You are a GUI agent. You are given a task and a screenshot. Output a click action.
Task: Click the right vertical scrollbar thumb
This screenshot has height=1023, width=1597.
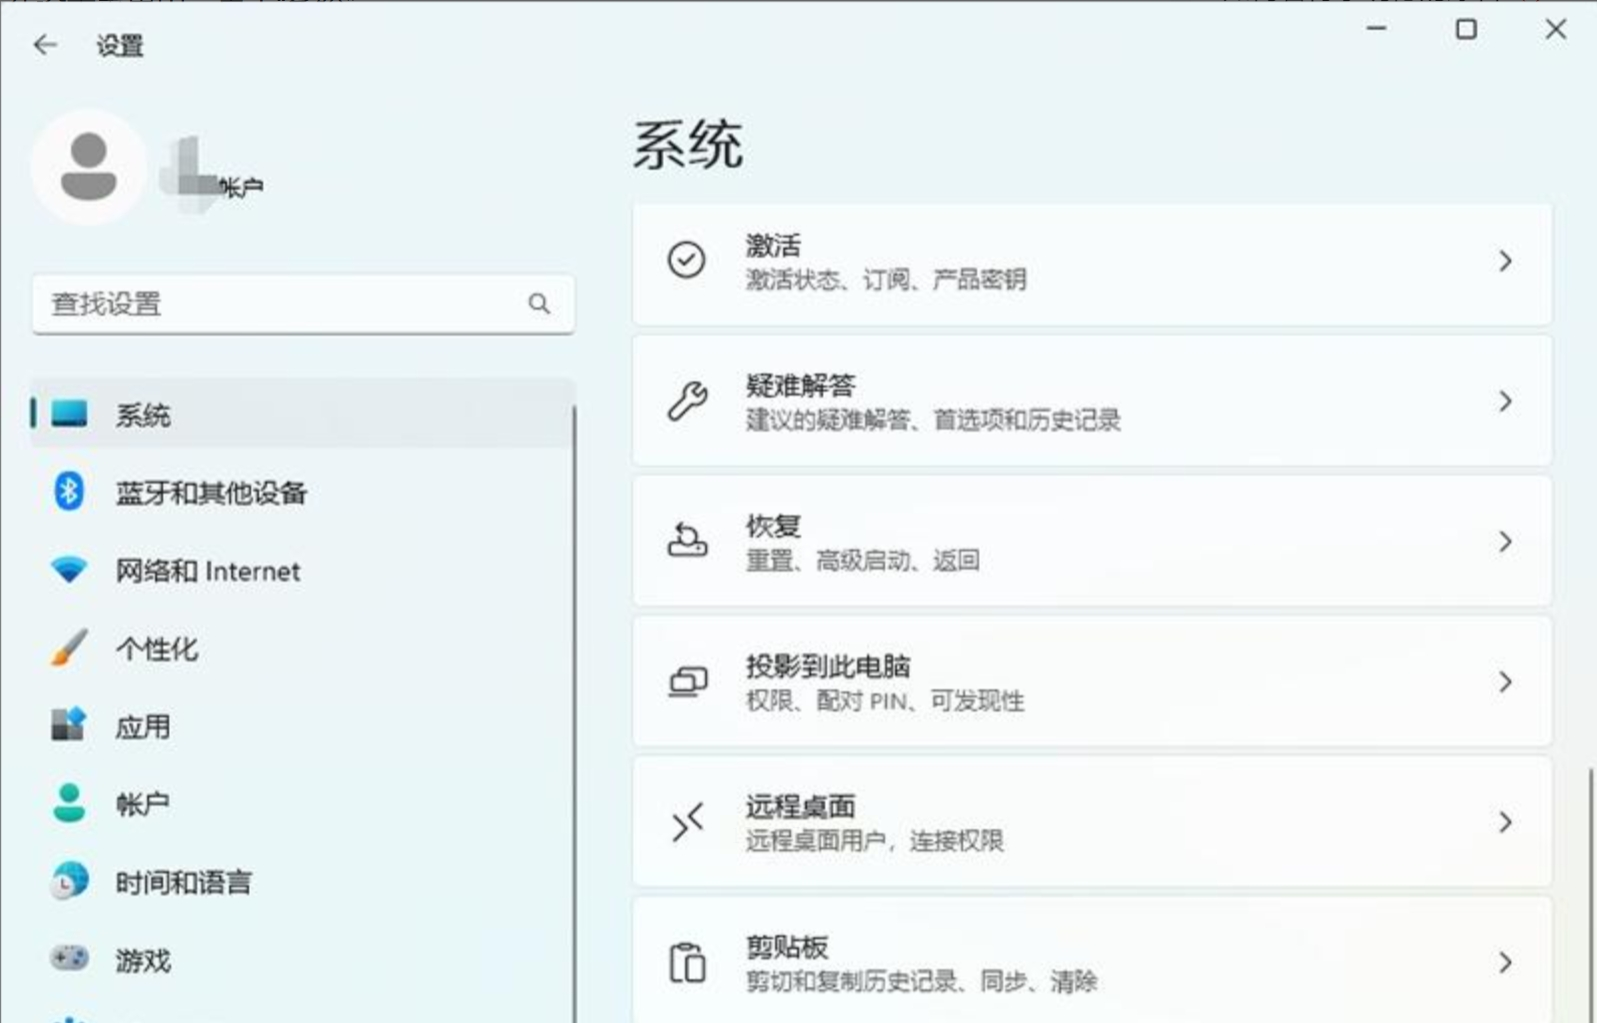1589,895
